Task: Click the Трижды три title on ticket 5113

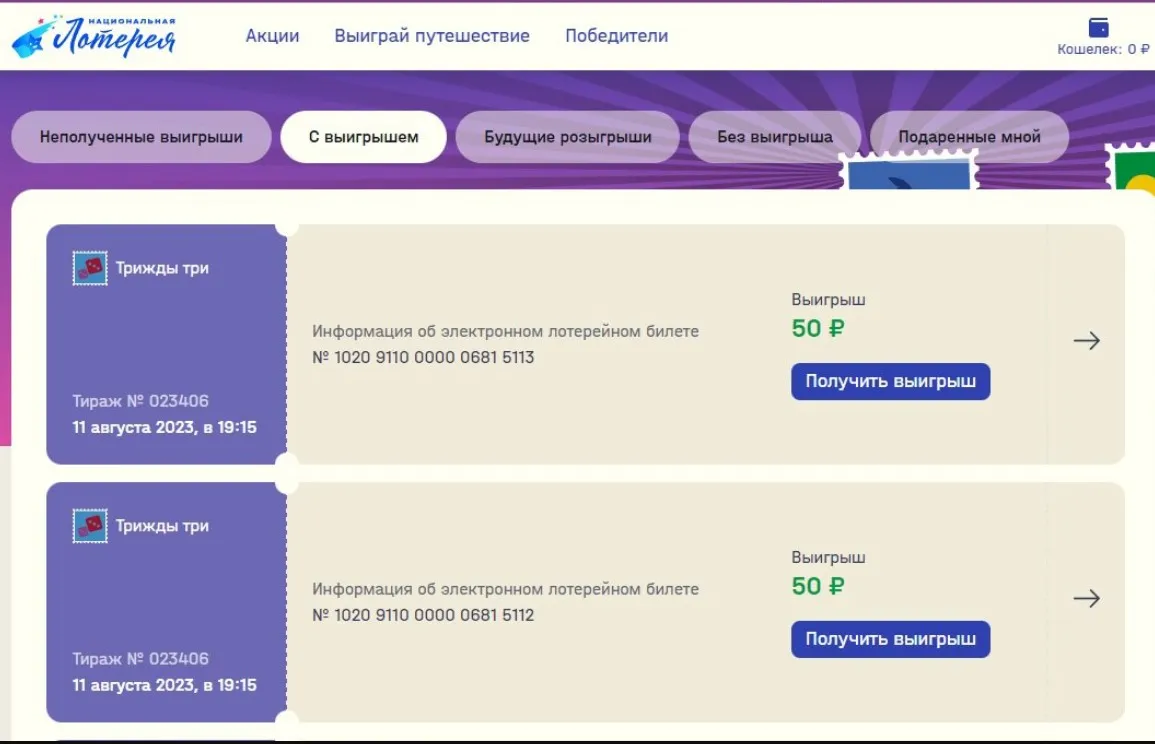Action: pos(162,268)
